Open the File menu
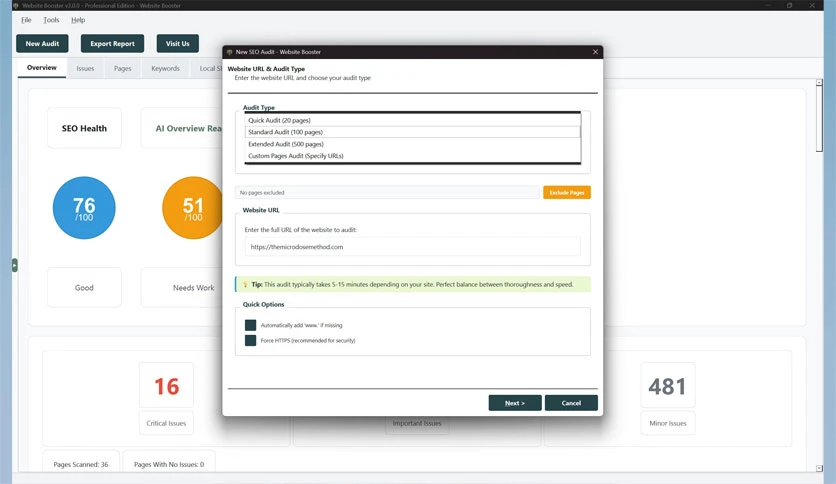 (x=26, y=20)
